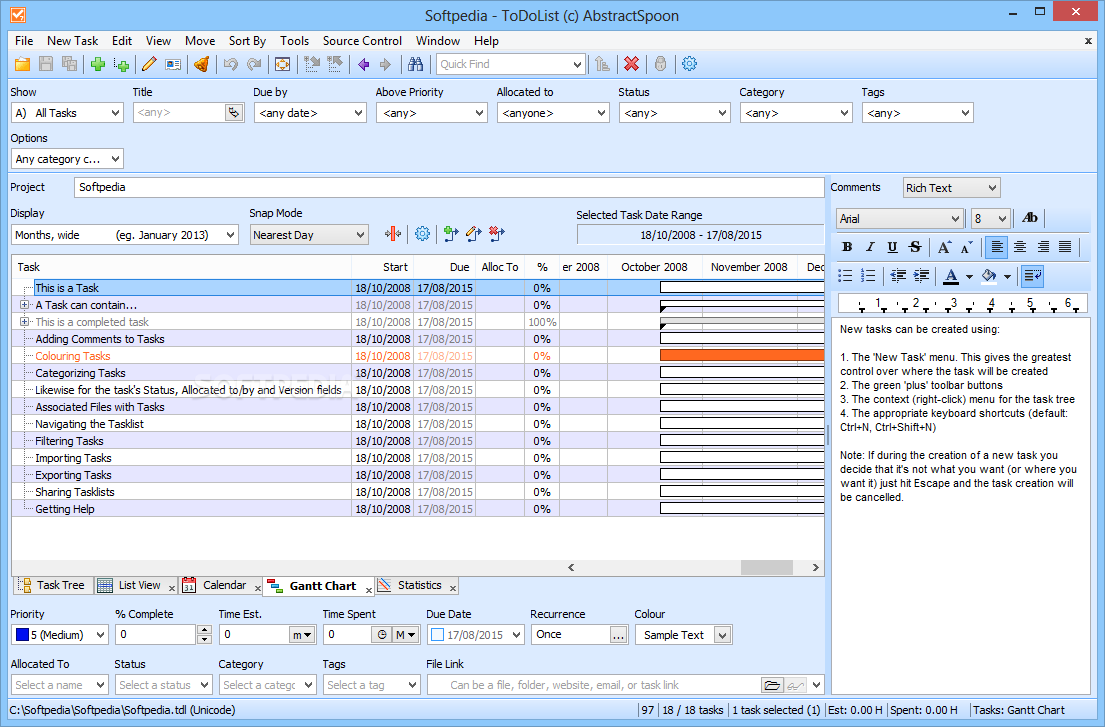Click the undo arrow in toolbar
The height and width of the screenshot is (727, 1105).
click(230, 64)
